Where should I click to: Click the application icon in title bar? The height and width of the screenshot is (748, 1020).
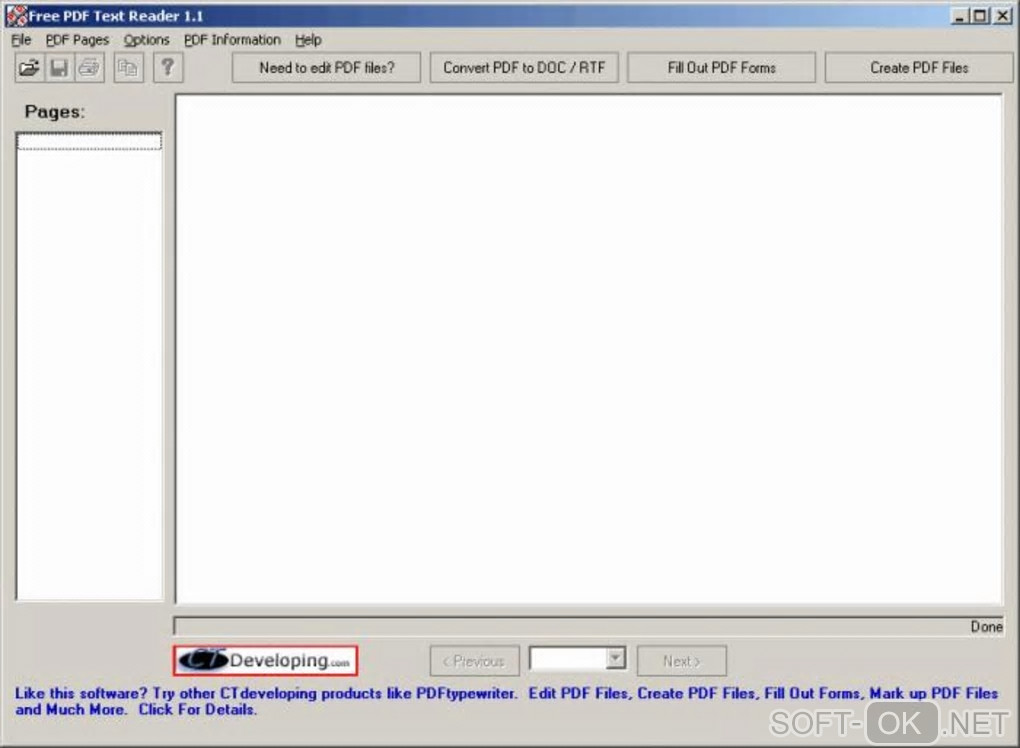(x=16, y=16)
